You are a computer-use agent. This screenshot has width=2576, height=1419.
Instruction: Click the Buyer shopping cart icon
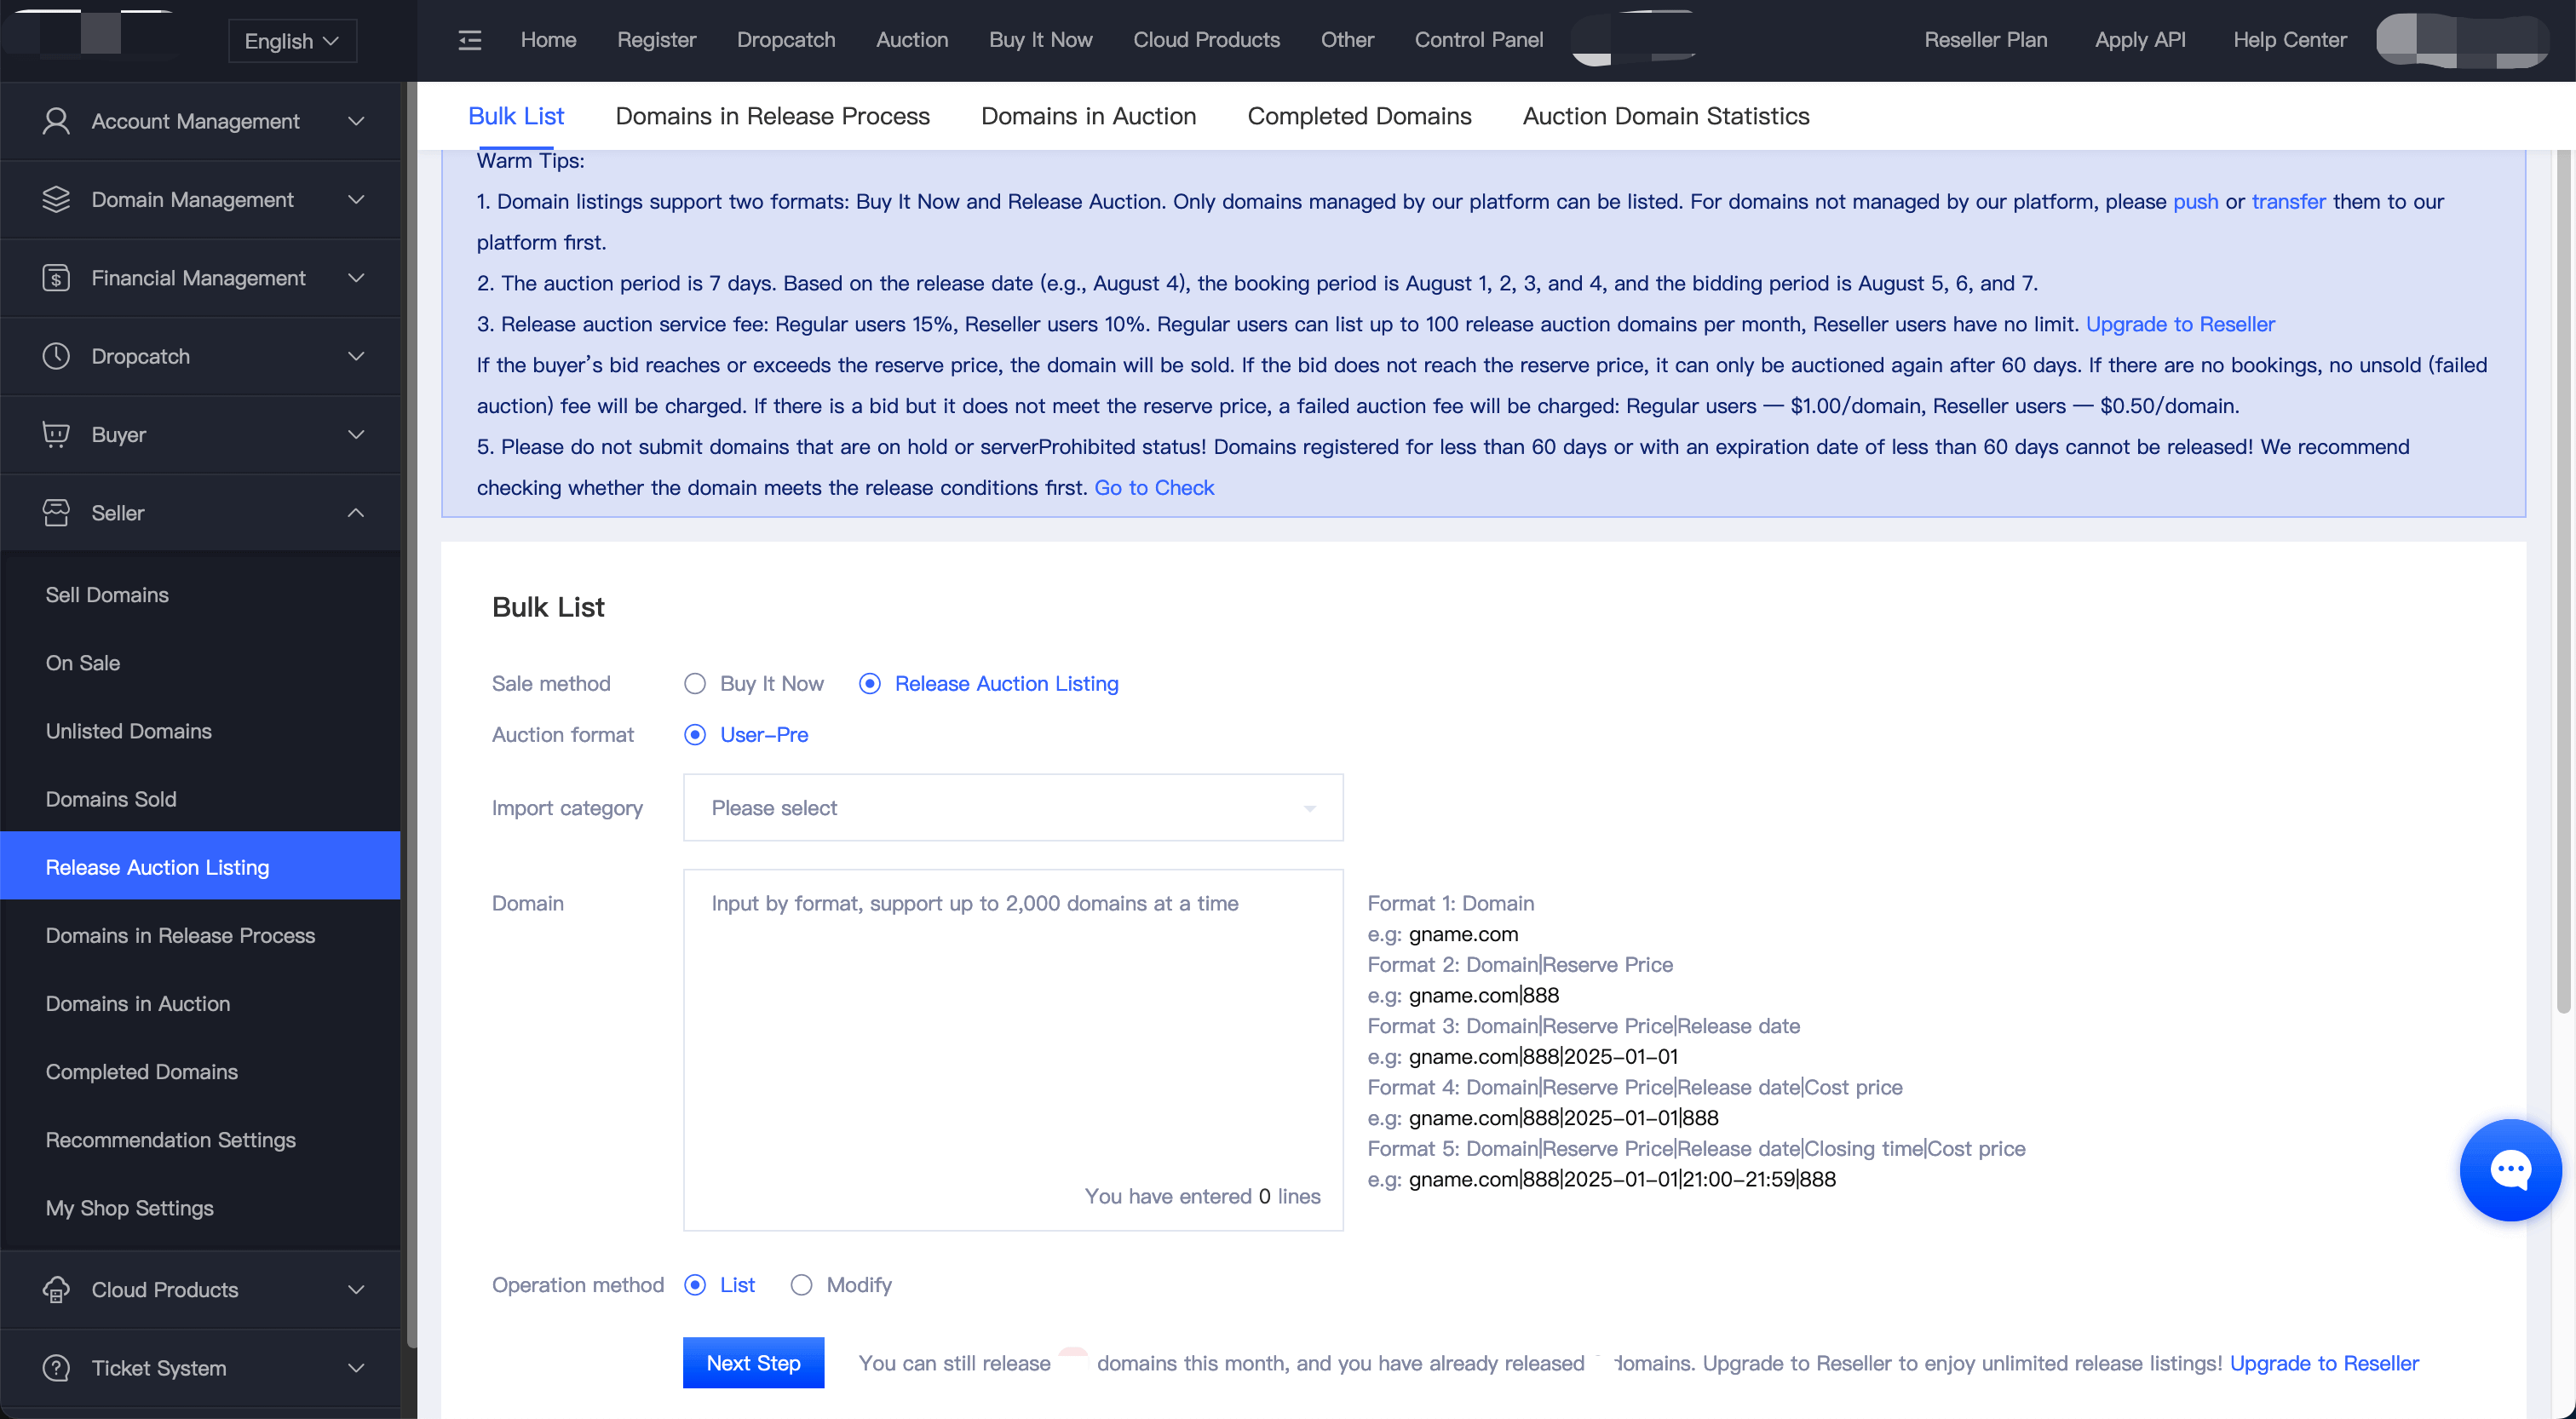(56, 434)
